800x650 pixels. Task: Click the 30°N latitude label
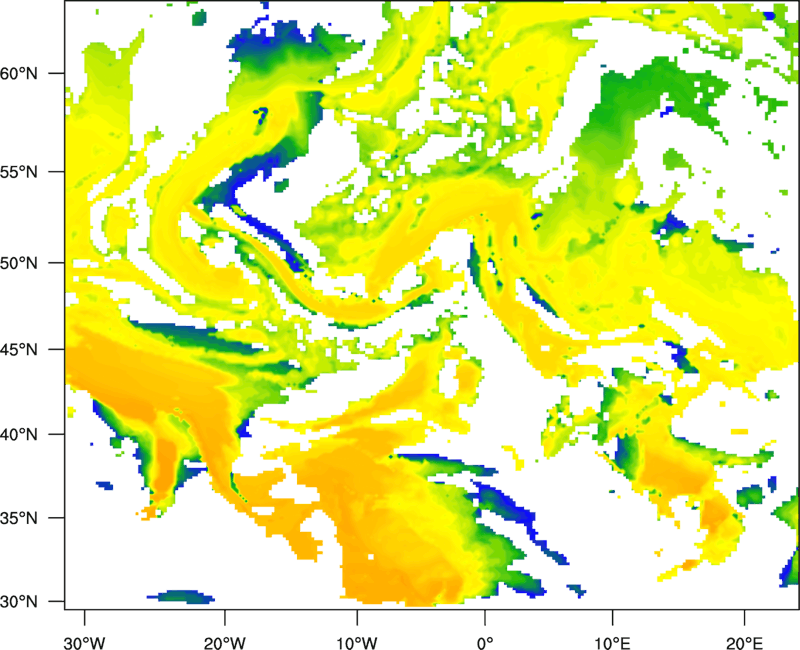pyautogui.click(x=19, y=602)
